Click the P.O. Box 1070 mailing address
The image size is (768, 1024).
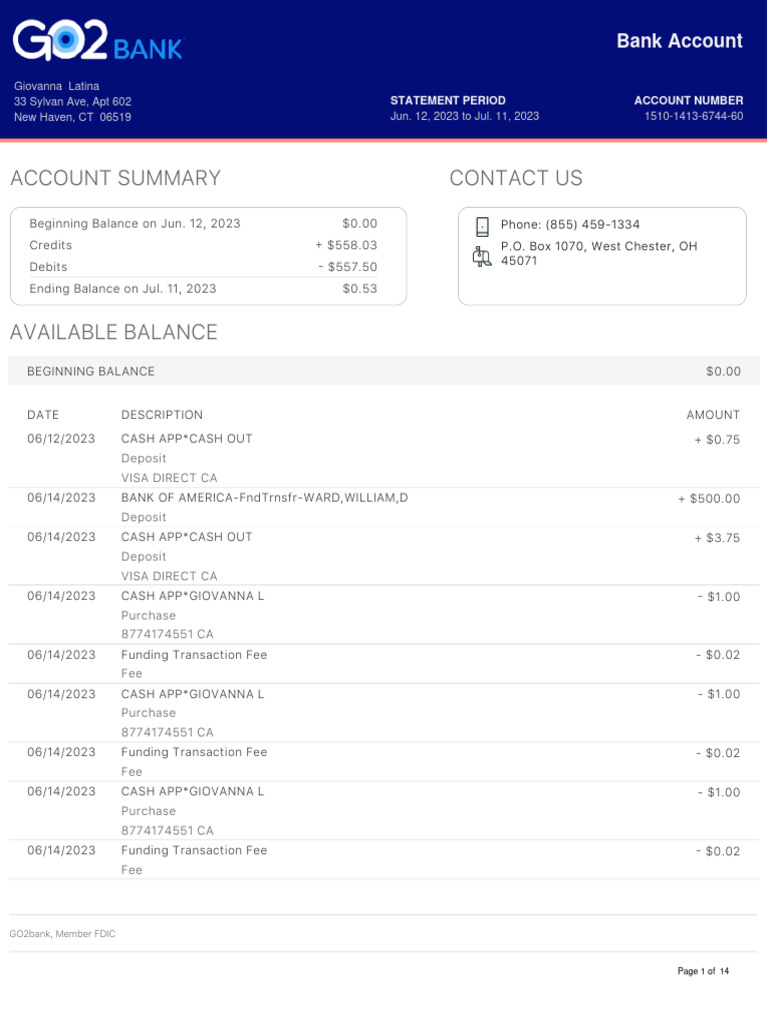(599, 254)
